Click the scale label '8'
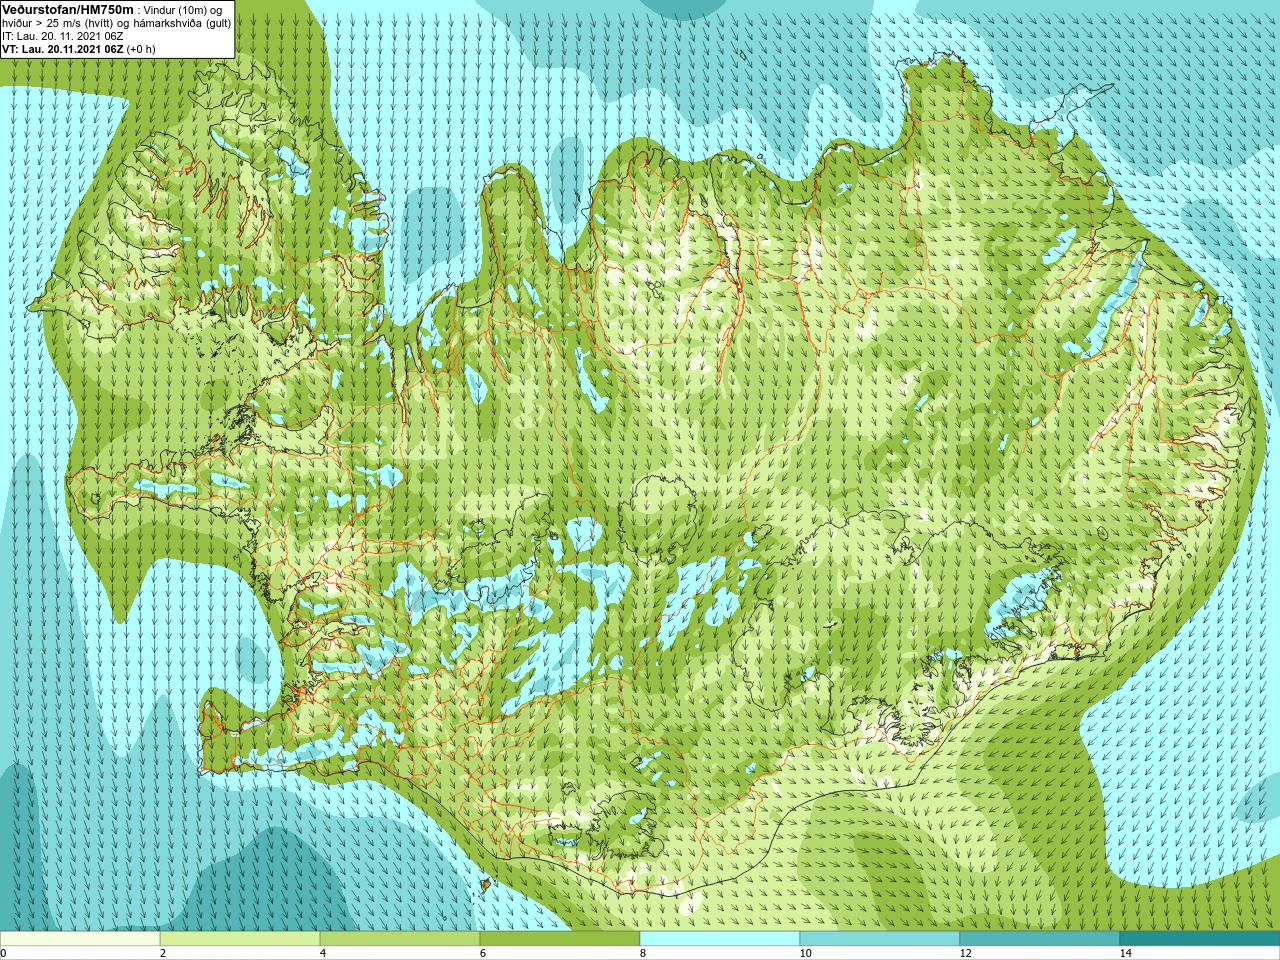 642,953
